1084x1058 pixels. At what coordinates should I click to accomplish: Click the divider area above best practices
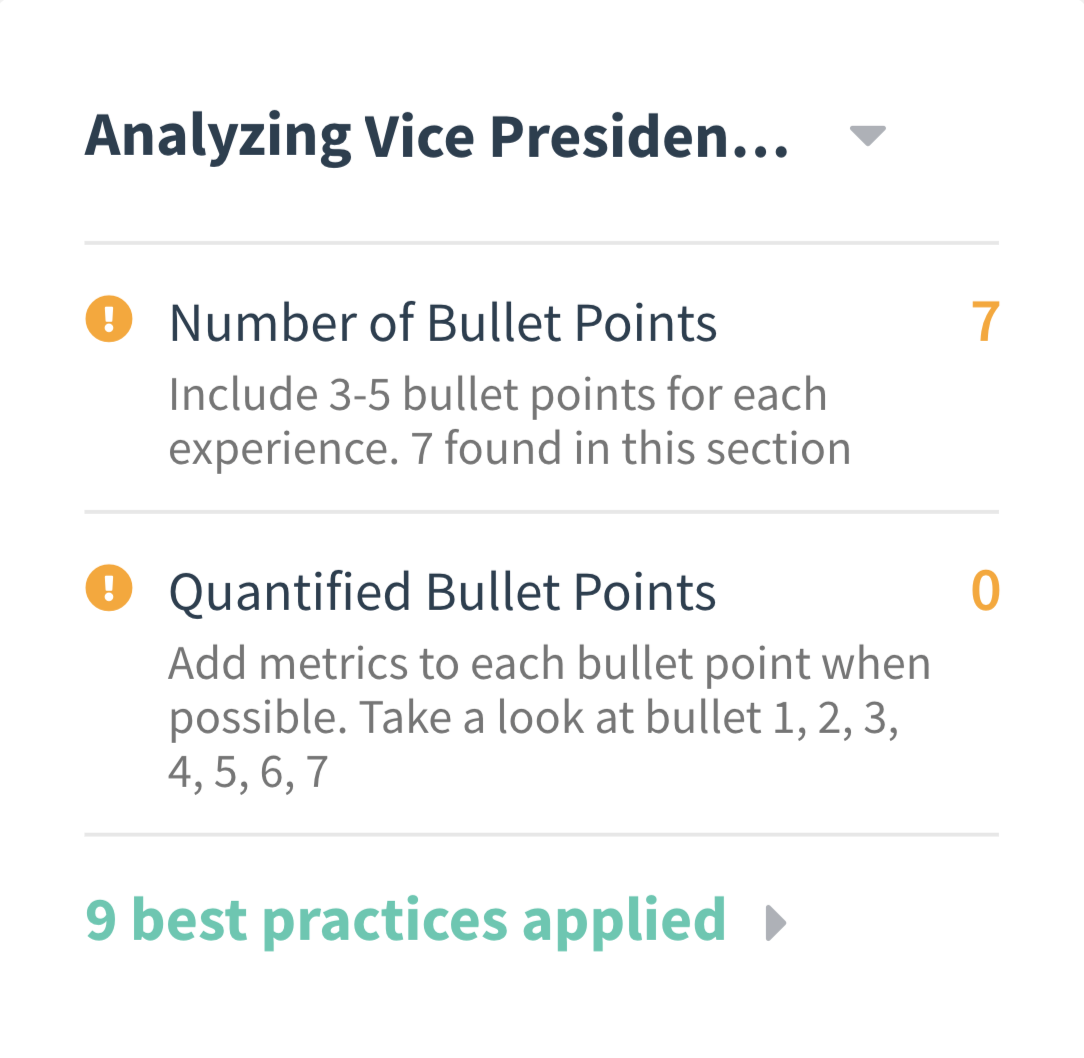click(542, 833)
